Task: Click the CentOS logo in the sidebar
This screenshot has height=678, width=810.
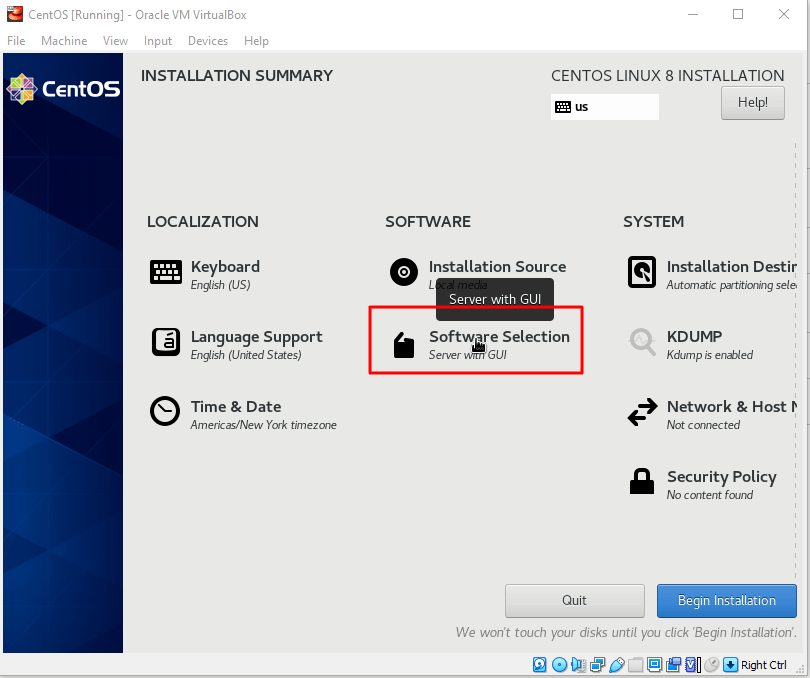Action: [63, 89]
